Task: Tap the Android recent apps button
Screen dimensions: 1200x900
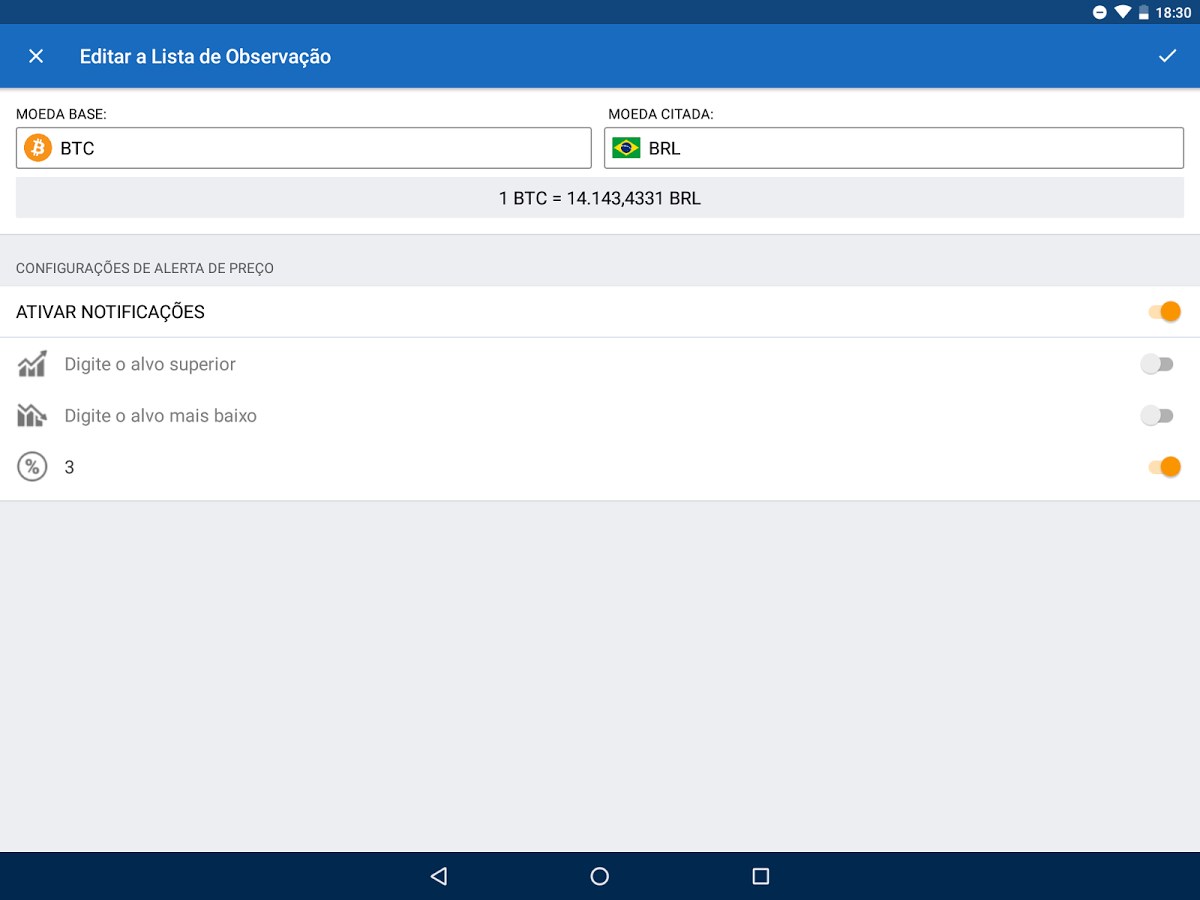Action: [x=761, y=876]
